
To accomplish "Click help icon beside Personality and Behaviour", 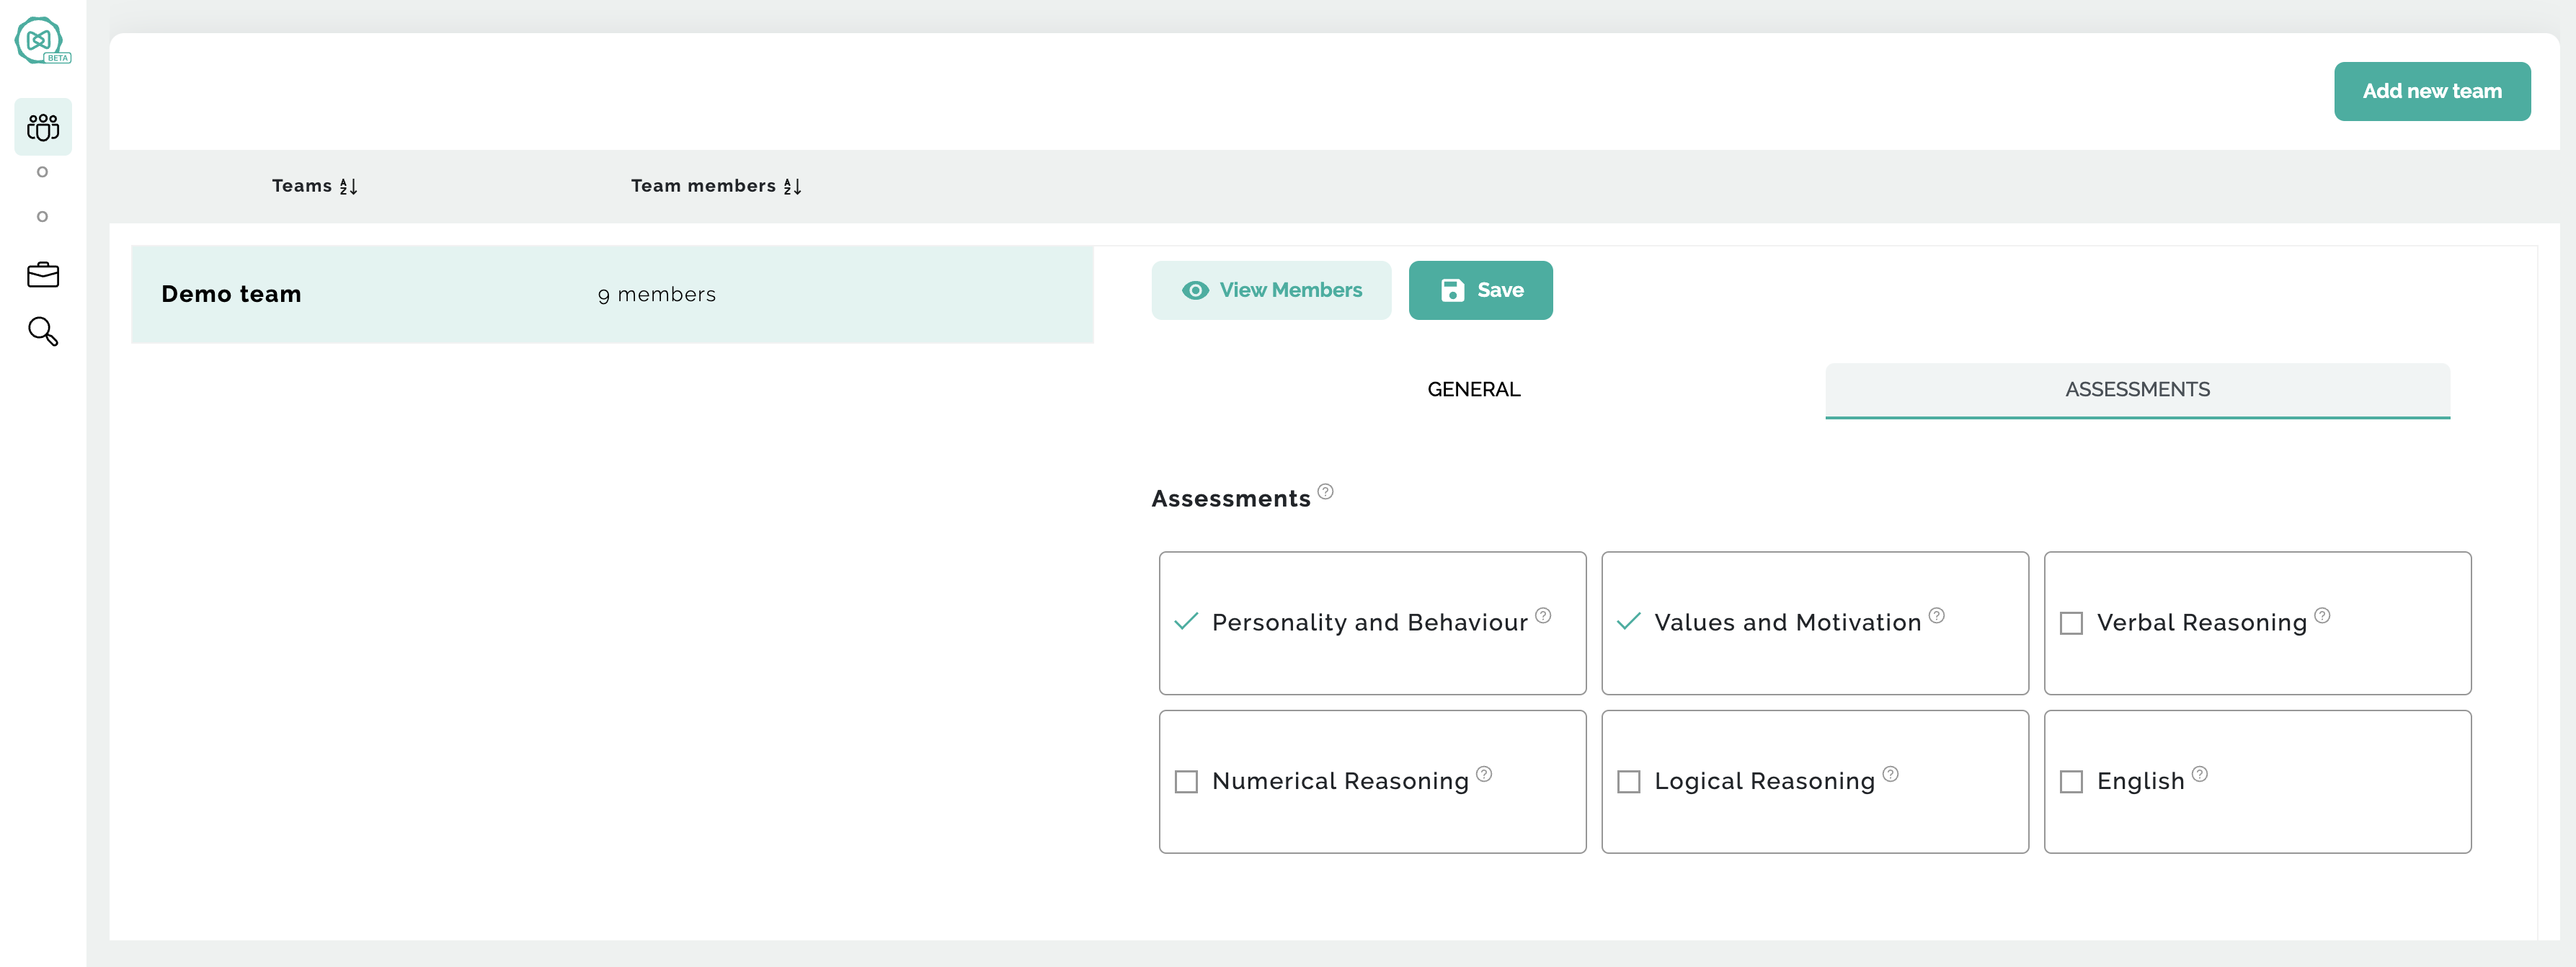I will (x=1543, y=615).
